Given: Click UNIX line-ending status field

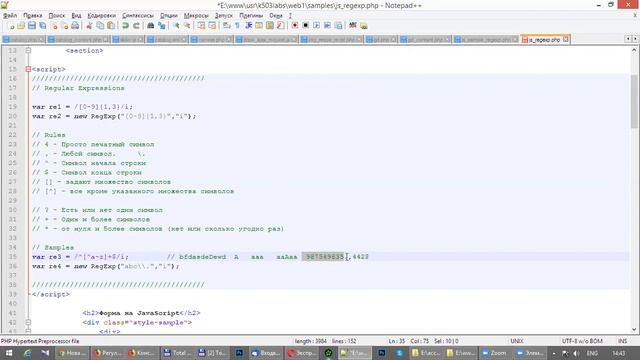Looking at the screenshot, I should 517,341.
